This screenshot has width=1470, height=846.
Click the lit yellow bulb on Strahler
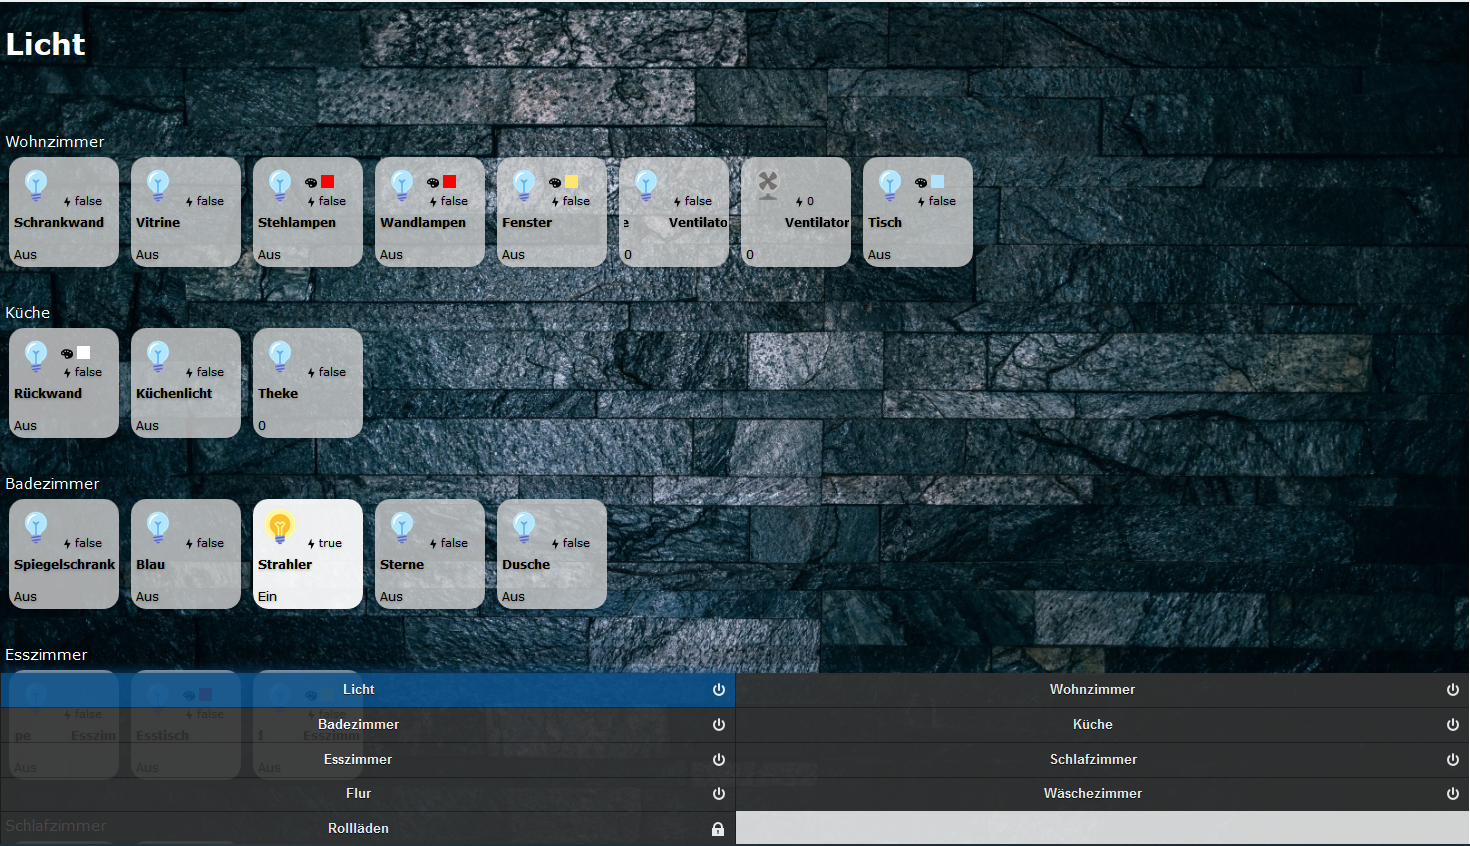point(280,527)
